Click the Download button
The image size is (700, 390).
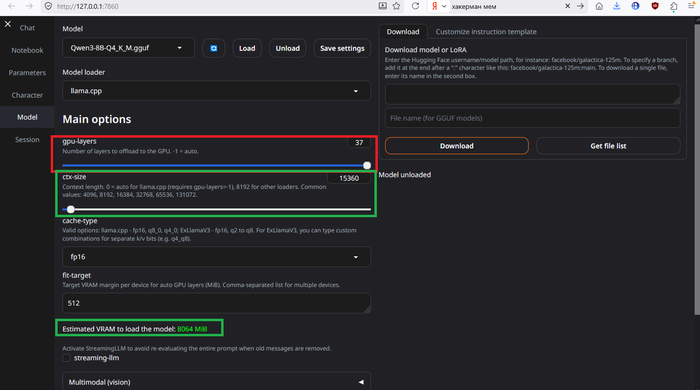coord(457,146)
